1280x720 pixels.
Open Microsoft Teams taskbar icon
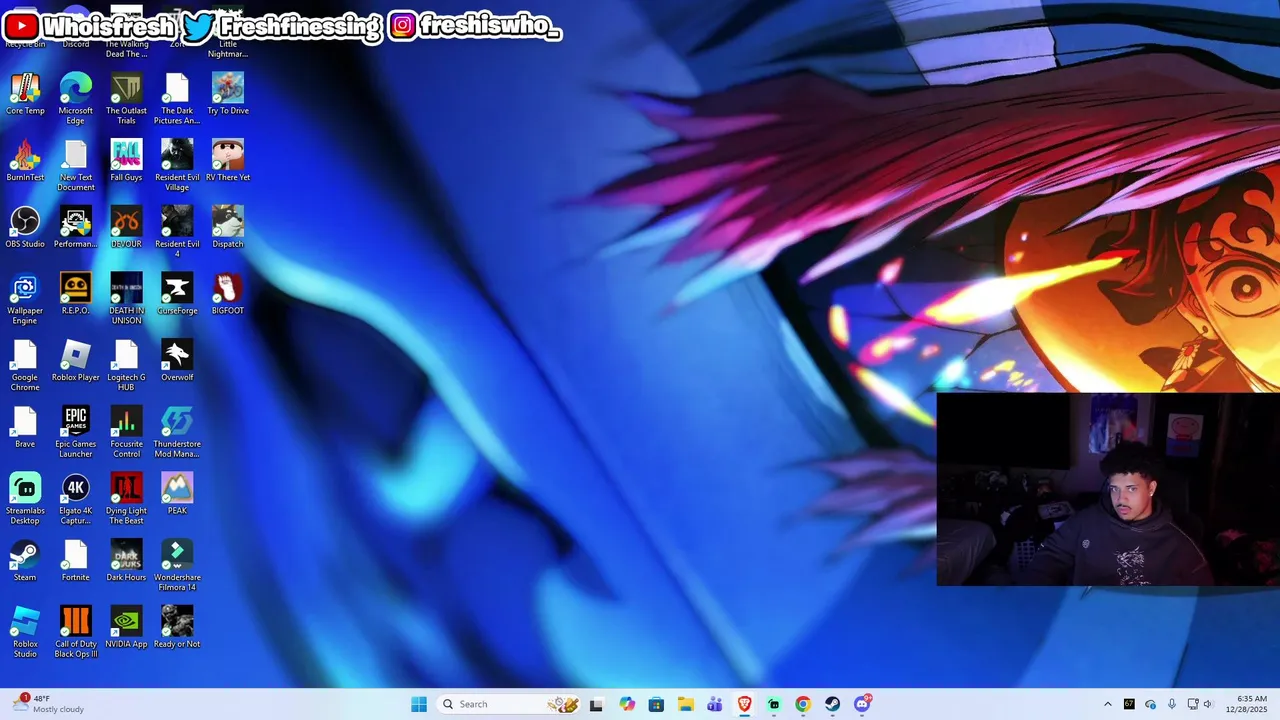click(x=715, y=704)
